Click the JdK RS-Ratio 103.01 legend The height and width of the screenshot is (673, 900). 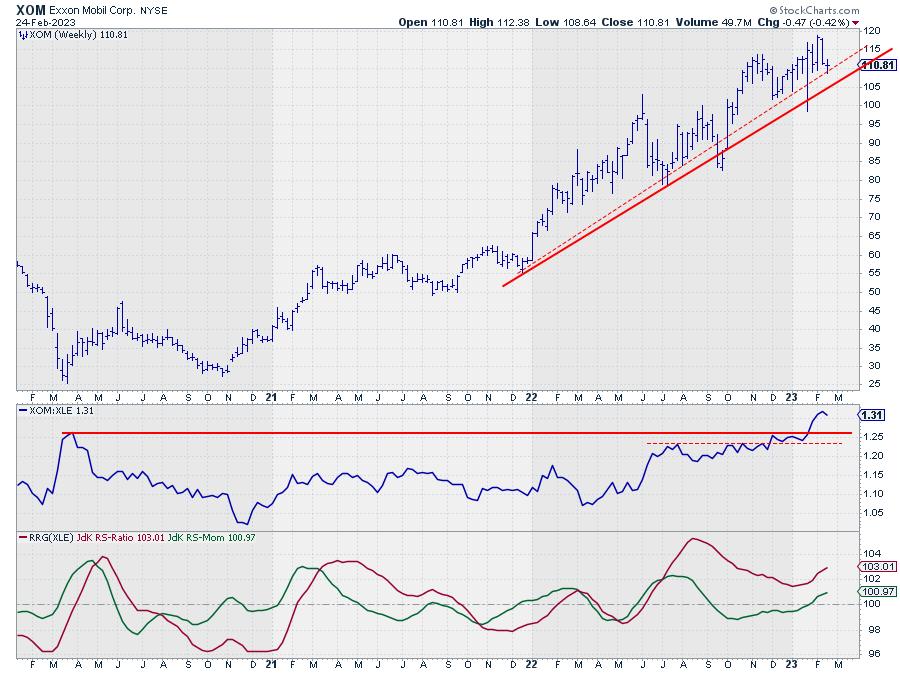coord(121,538)
